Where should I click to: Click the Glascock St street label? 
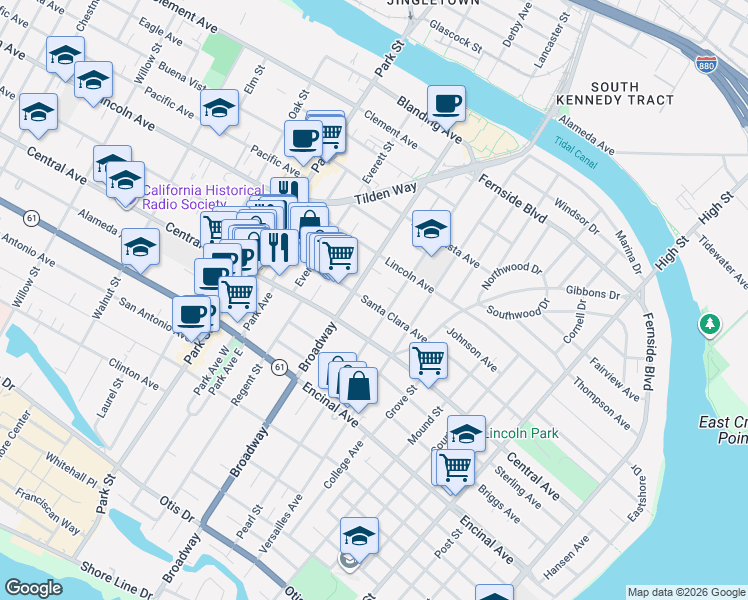pos(456,36)
